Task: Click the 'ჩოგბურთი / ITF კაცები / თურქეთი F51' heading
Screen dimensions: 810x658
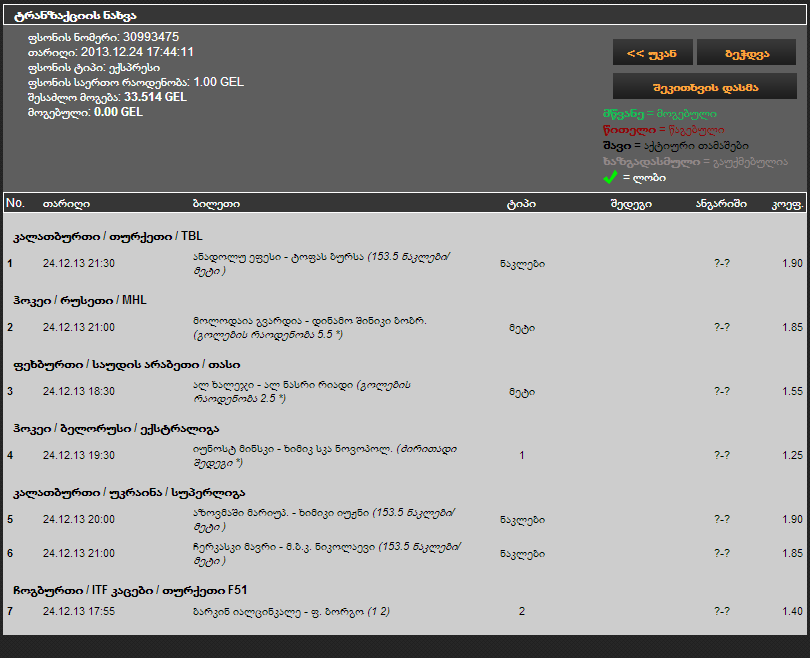Action: (130, 590)
